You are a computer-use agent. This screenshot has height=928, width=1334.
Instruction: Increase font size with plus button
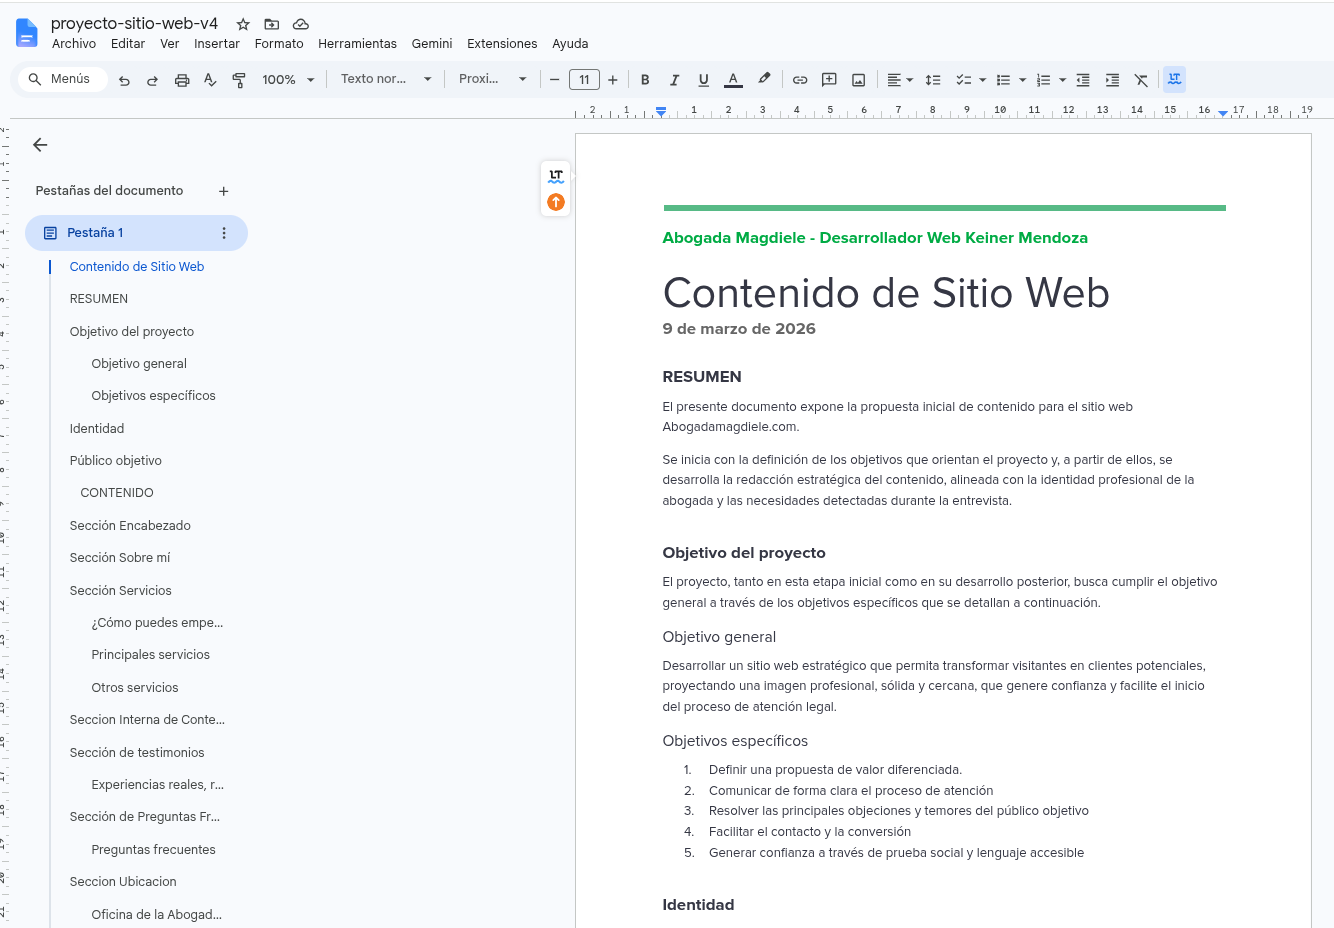613,80
